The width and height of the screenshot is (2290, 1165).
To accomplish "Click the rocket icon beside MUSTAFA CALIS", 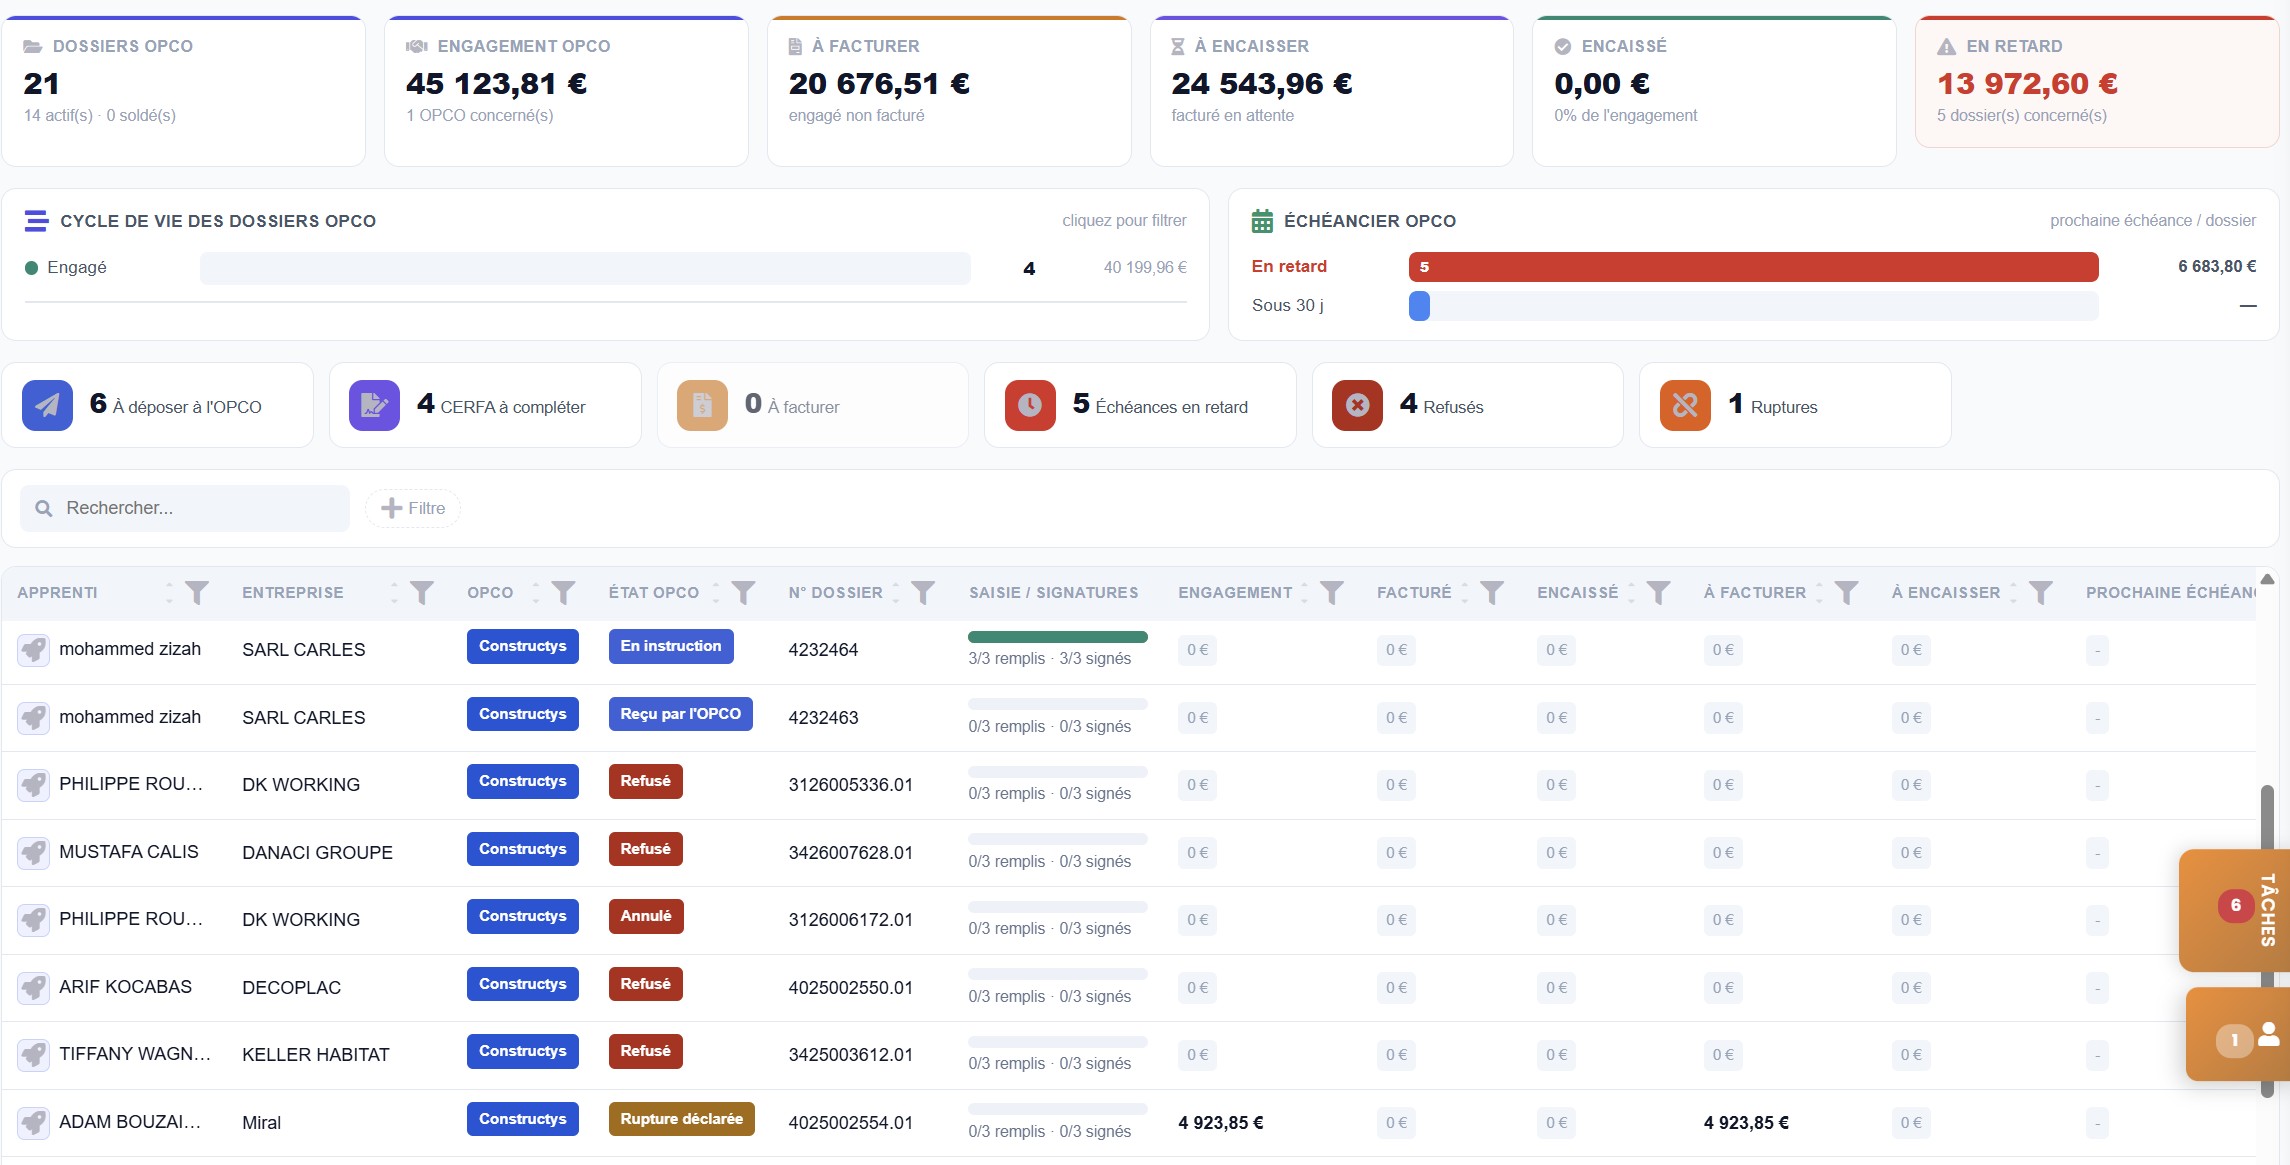I will pos(33,852).
